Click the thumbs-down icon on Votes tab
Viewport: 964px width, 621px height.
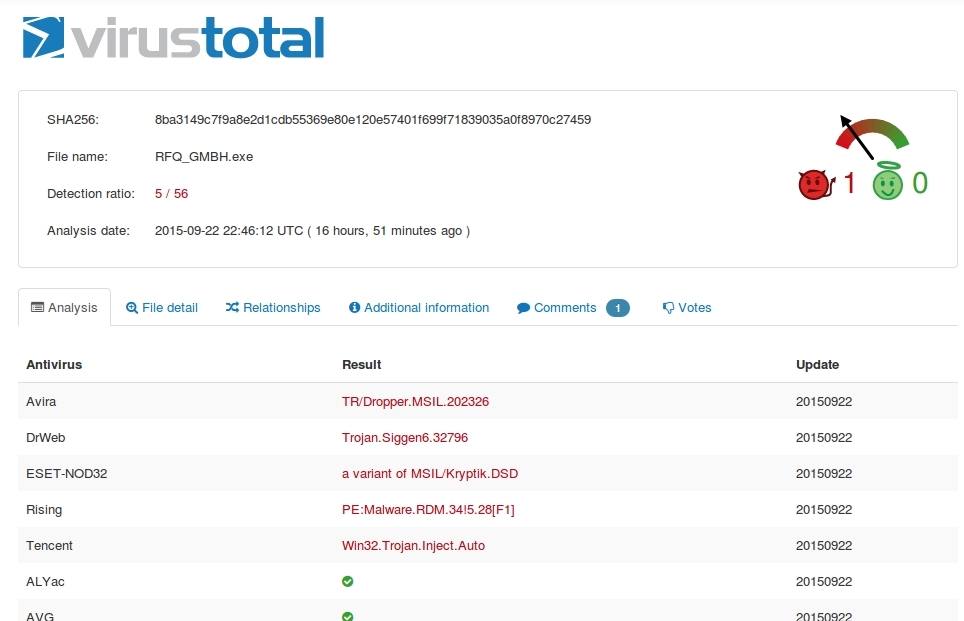point(668,308)
